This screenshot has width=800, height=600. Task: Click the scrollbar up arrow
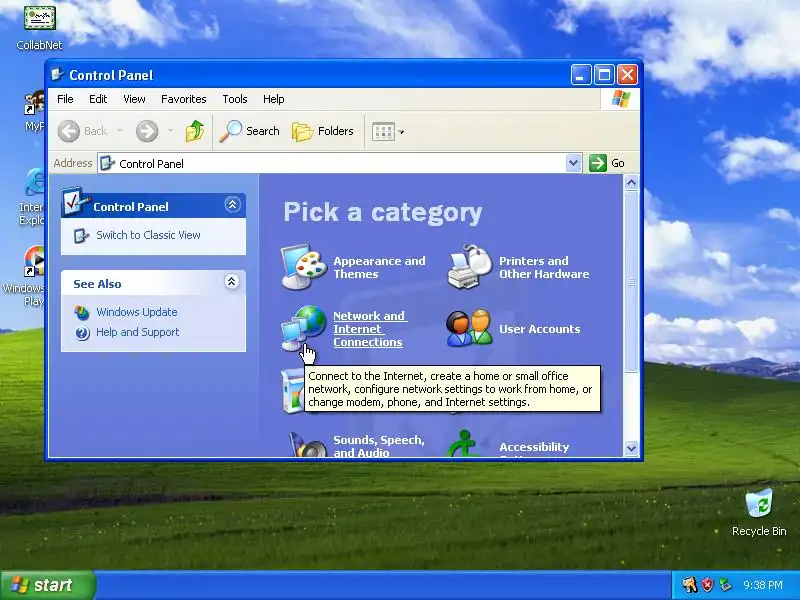tap(631, 183)
